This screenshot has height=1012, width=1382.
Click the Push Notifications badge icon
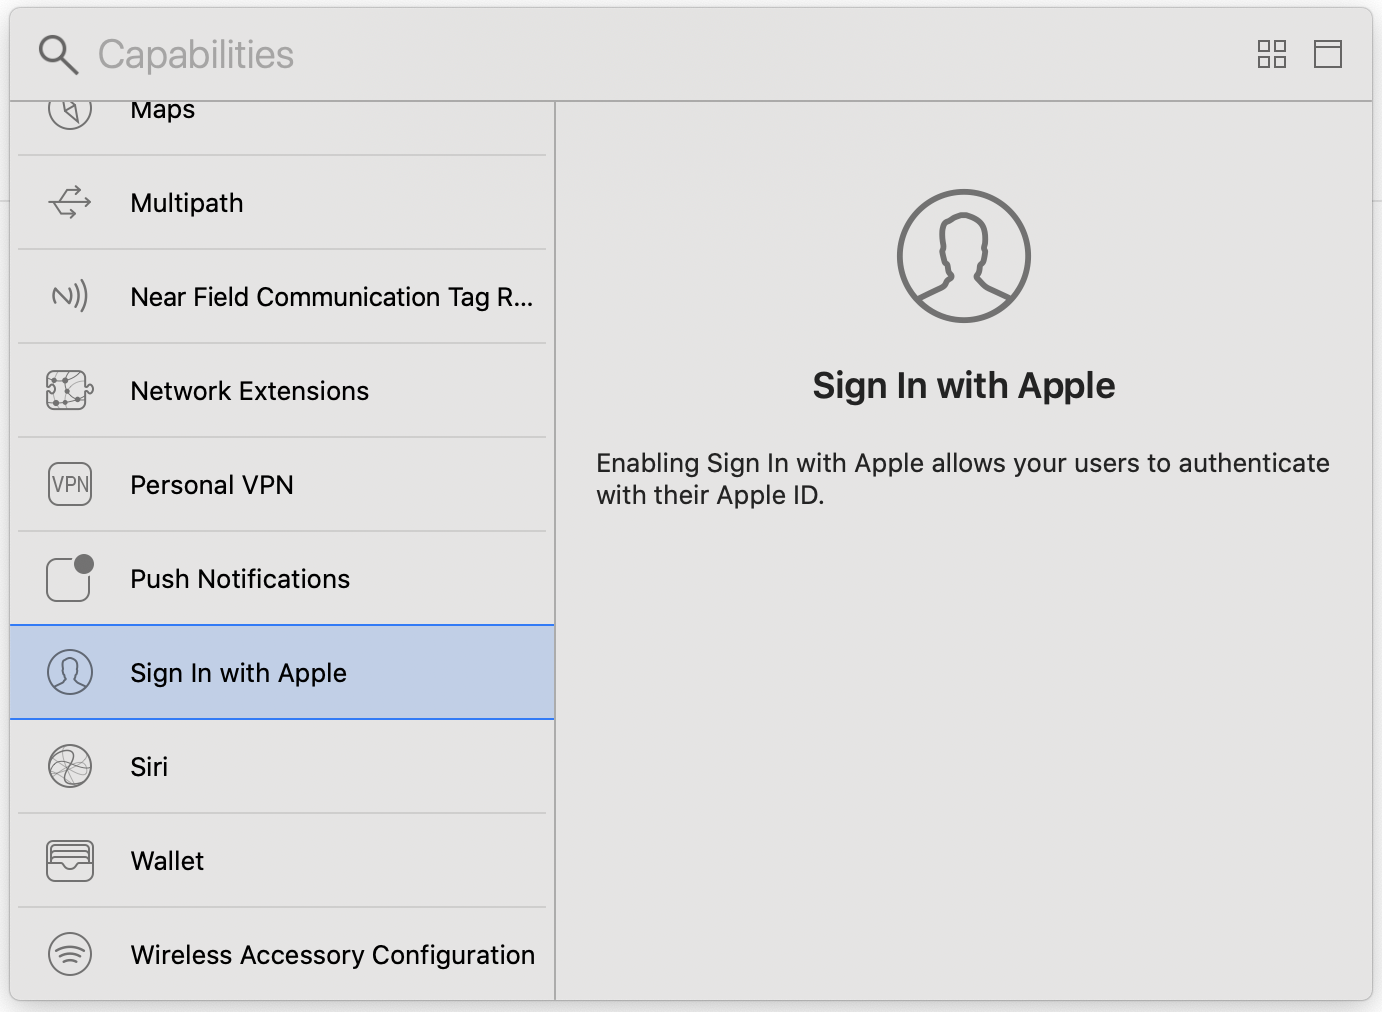[x=70, y=578]
